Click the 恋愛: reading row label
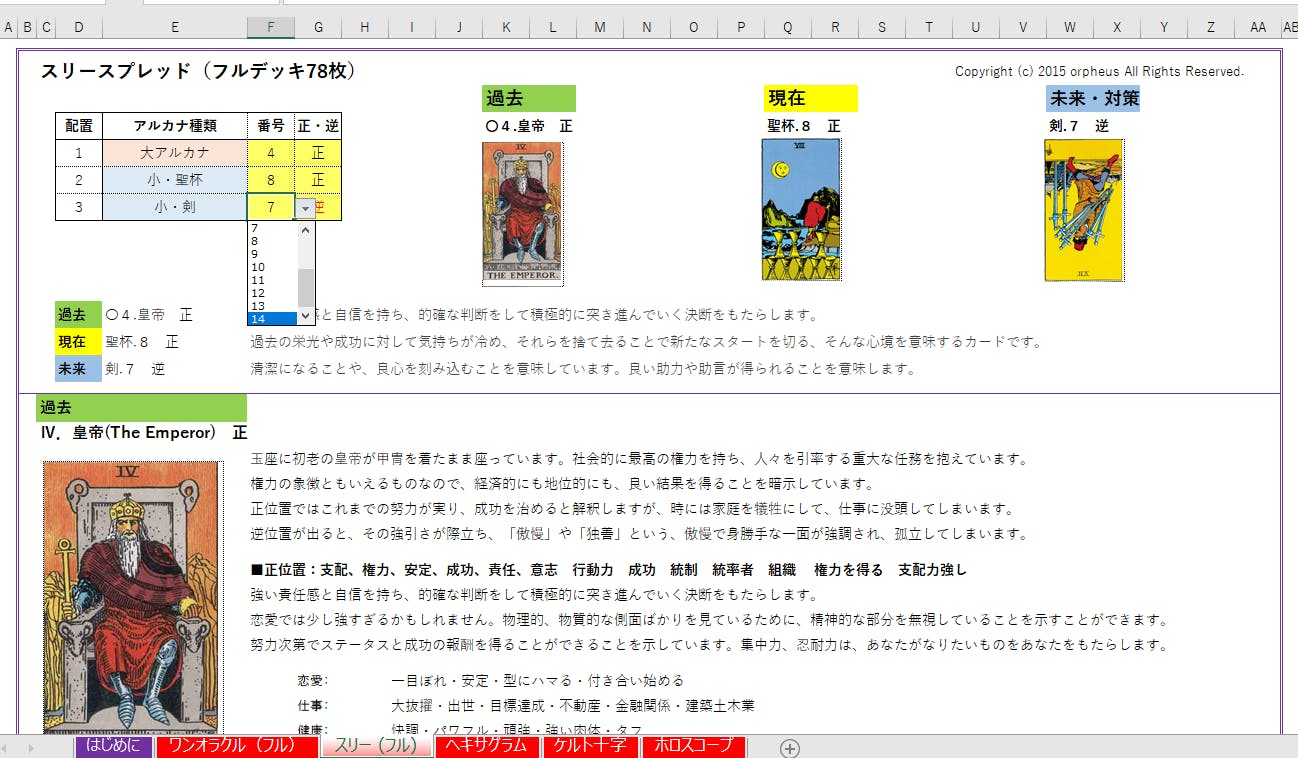The image size is (1298, 758). click(312, 681)
